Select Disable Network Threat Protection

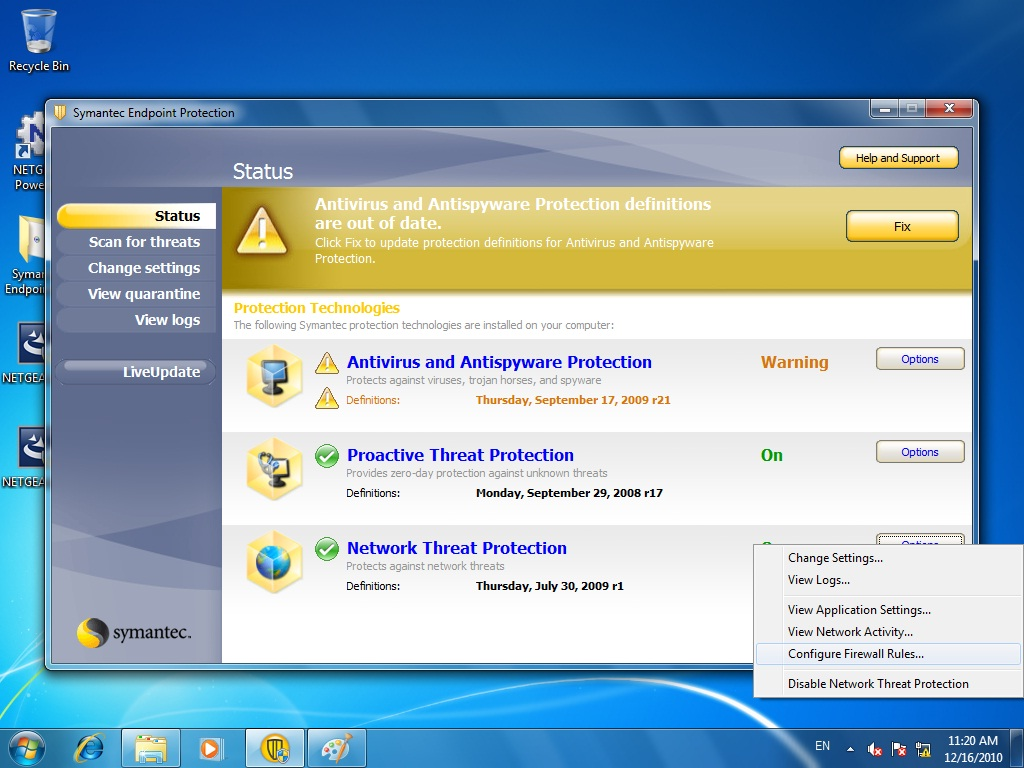(888, 684)
